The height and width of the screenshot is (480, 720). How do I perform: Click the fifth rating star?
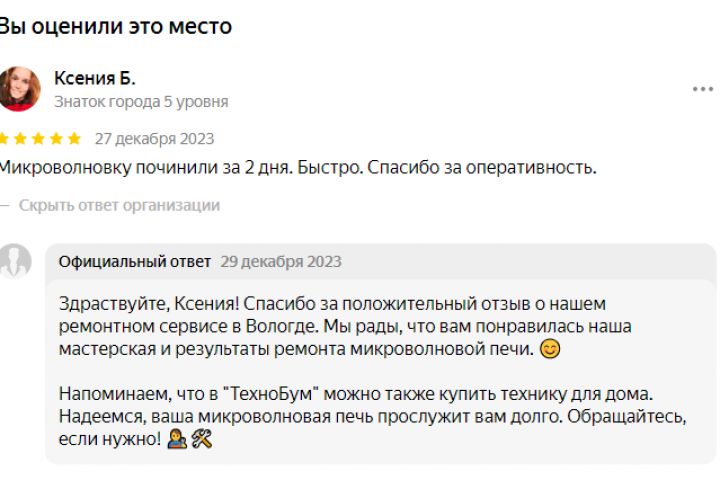74,139
